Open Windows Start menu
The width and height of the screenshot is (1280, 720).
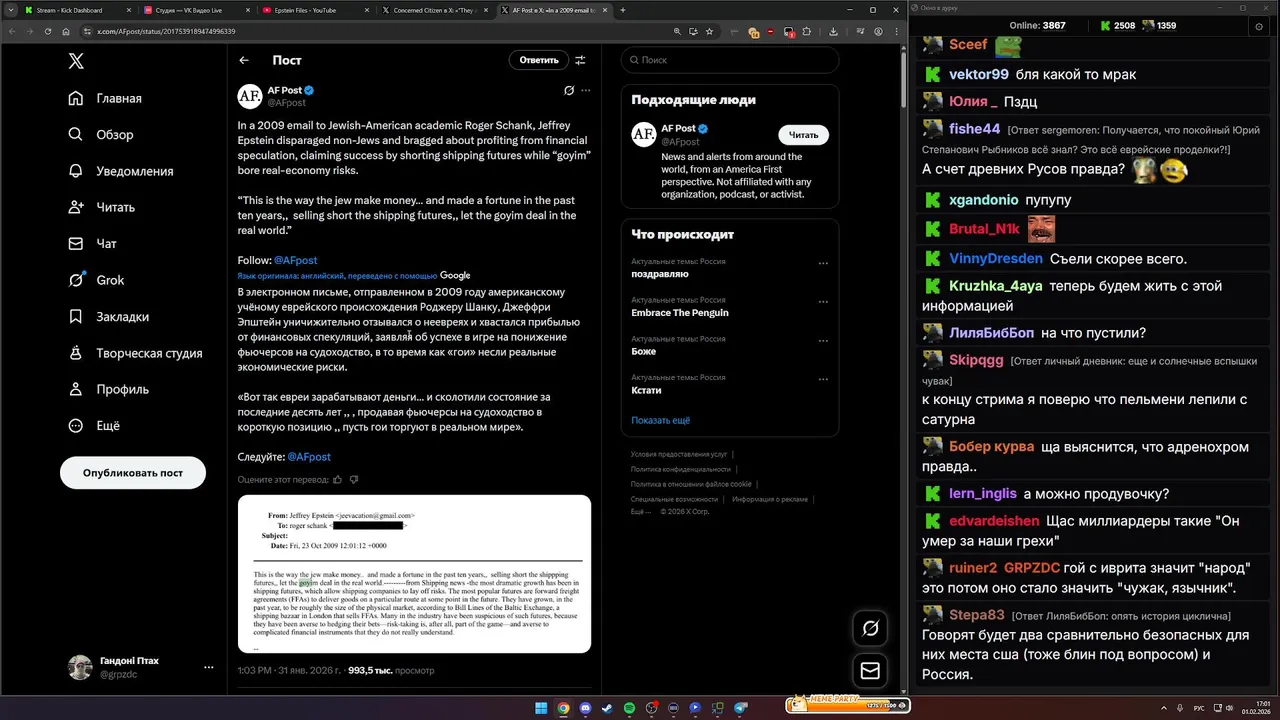pos(542,708)
